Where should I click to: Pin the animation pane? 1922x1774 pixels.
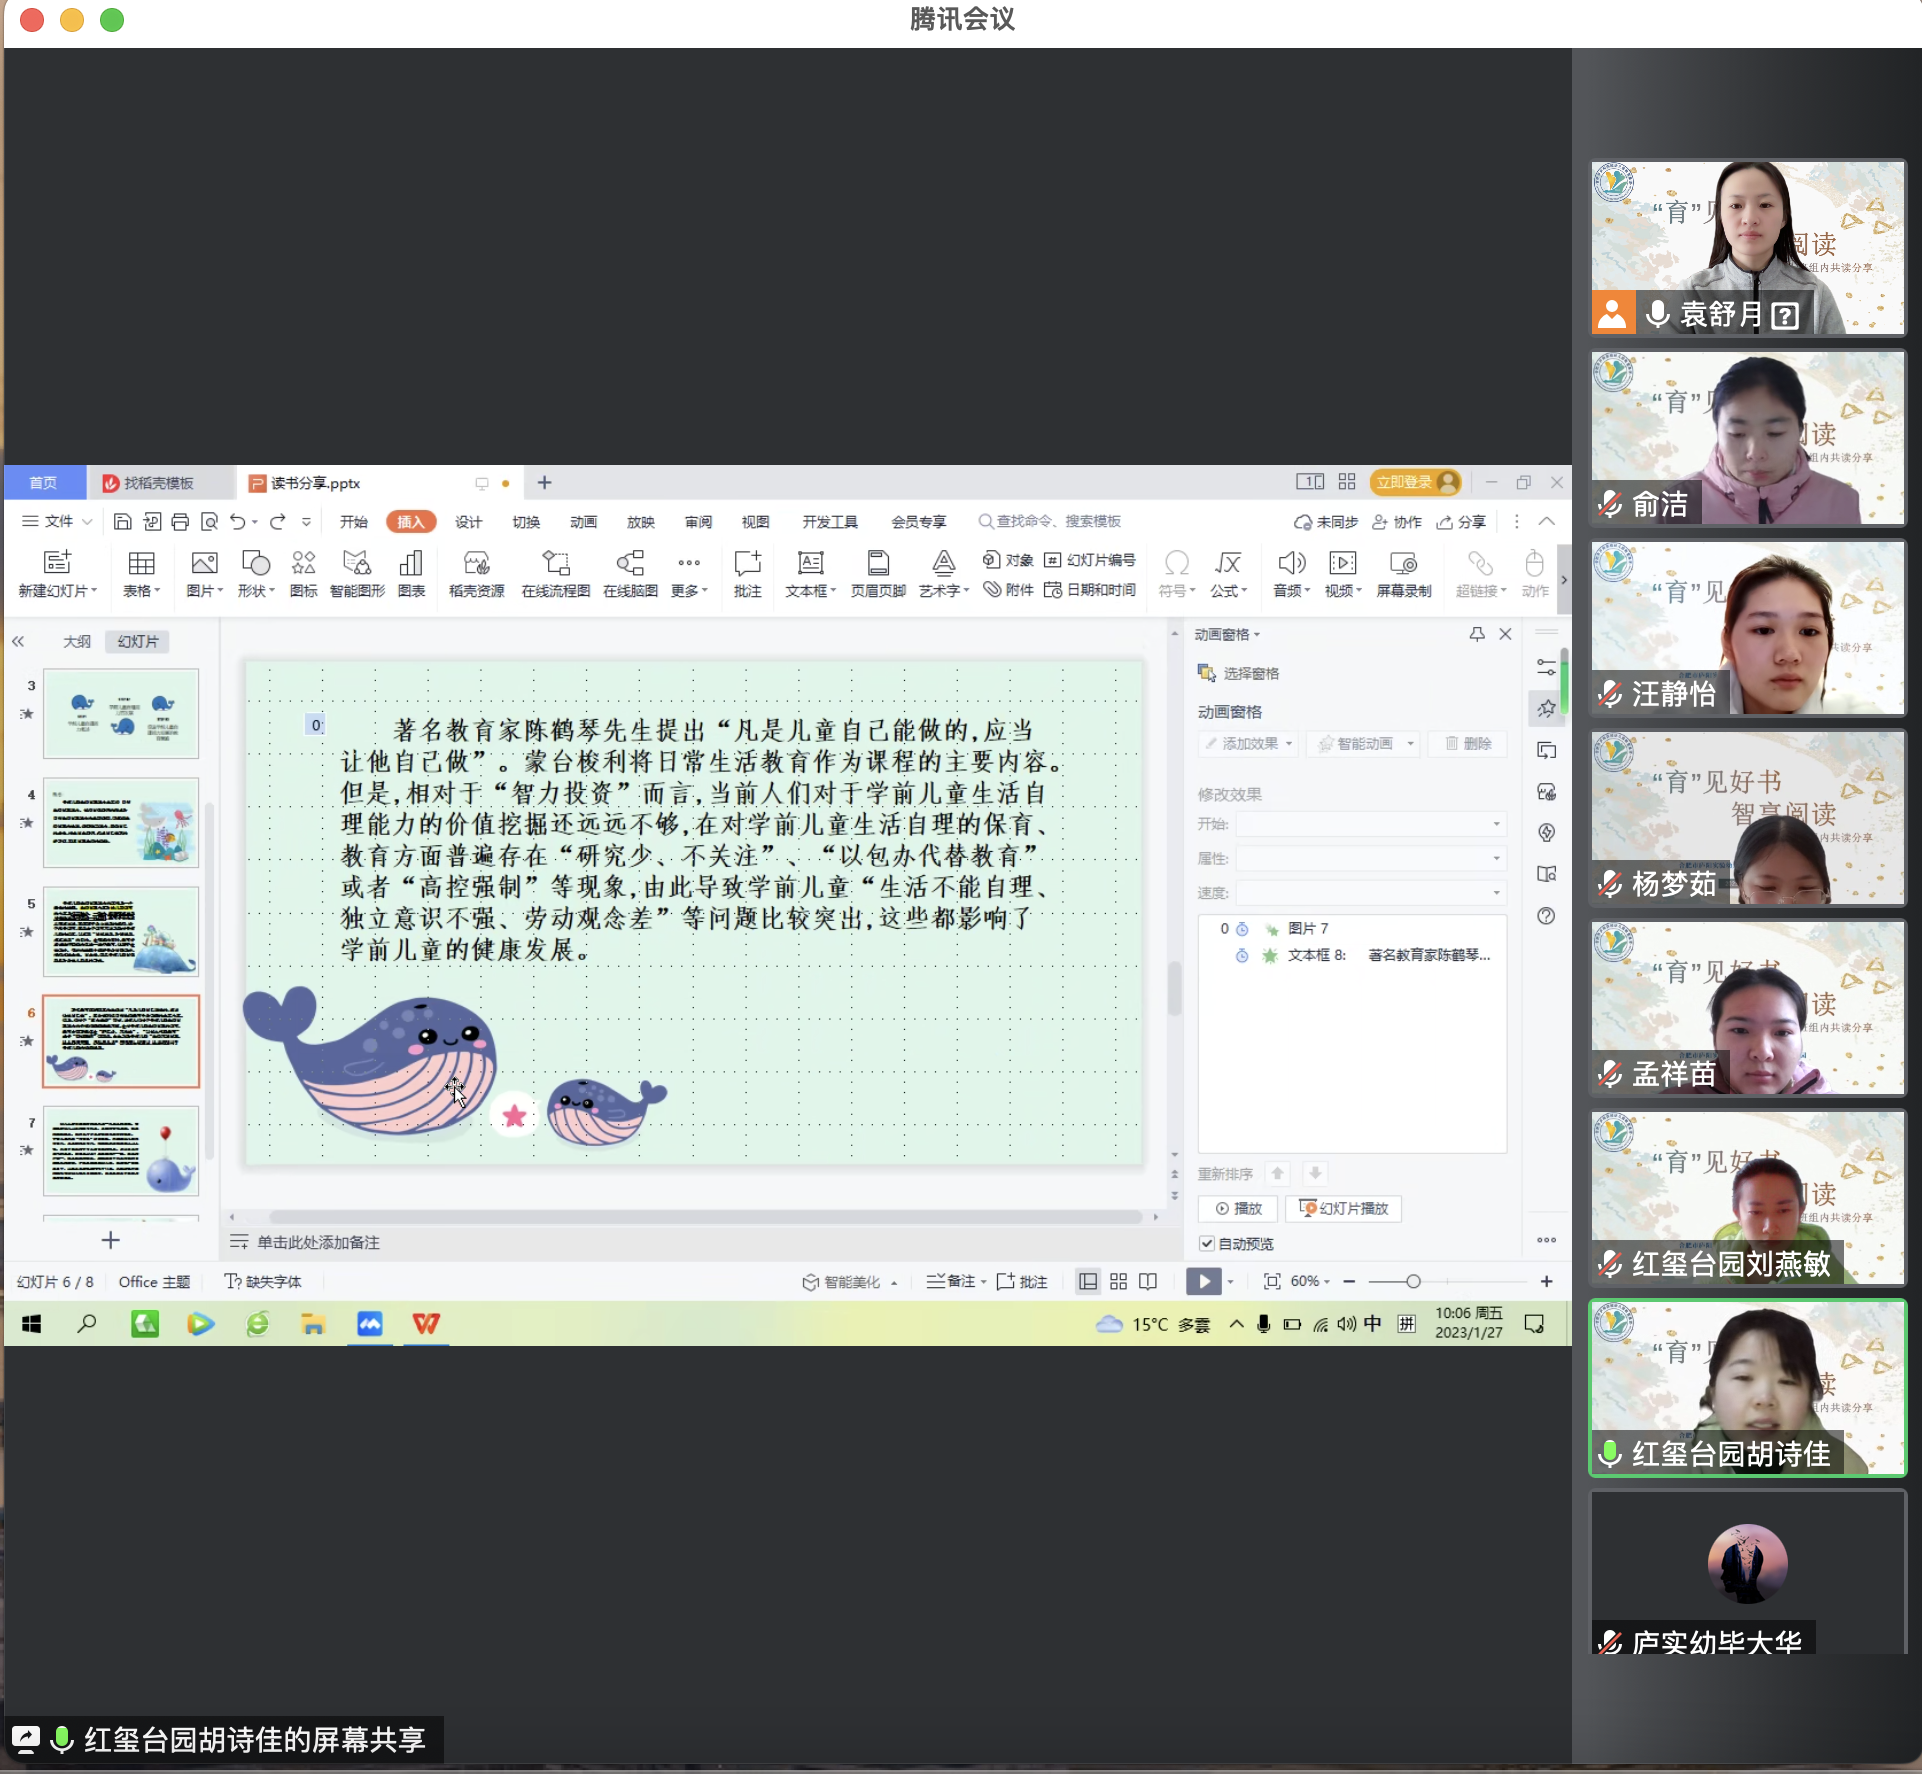point(1476,634)
